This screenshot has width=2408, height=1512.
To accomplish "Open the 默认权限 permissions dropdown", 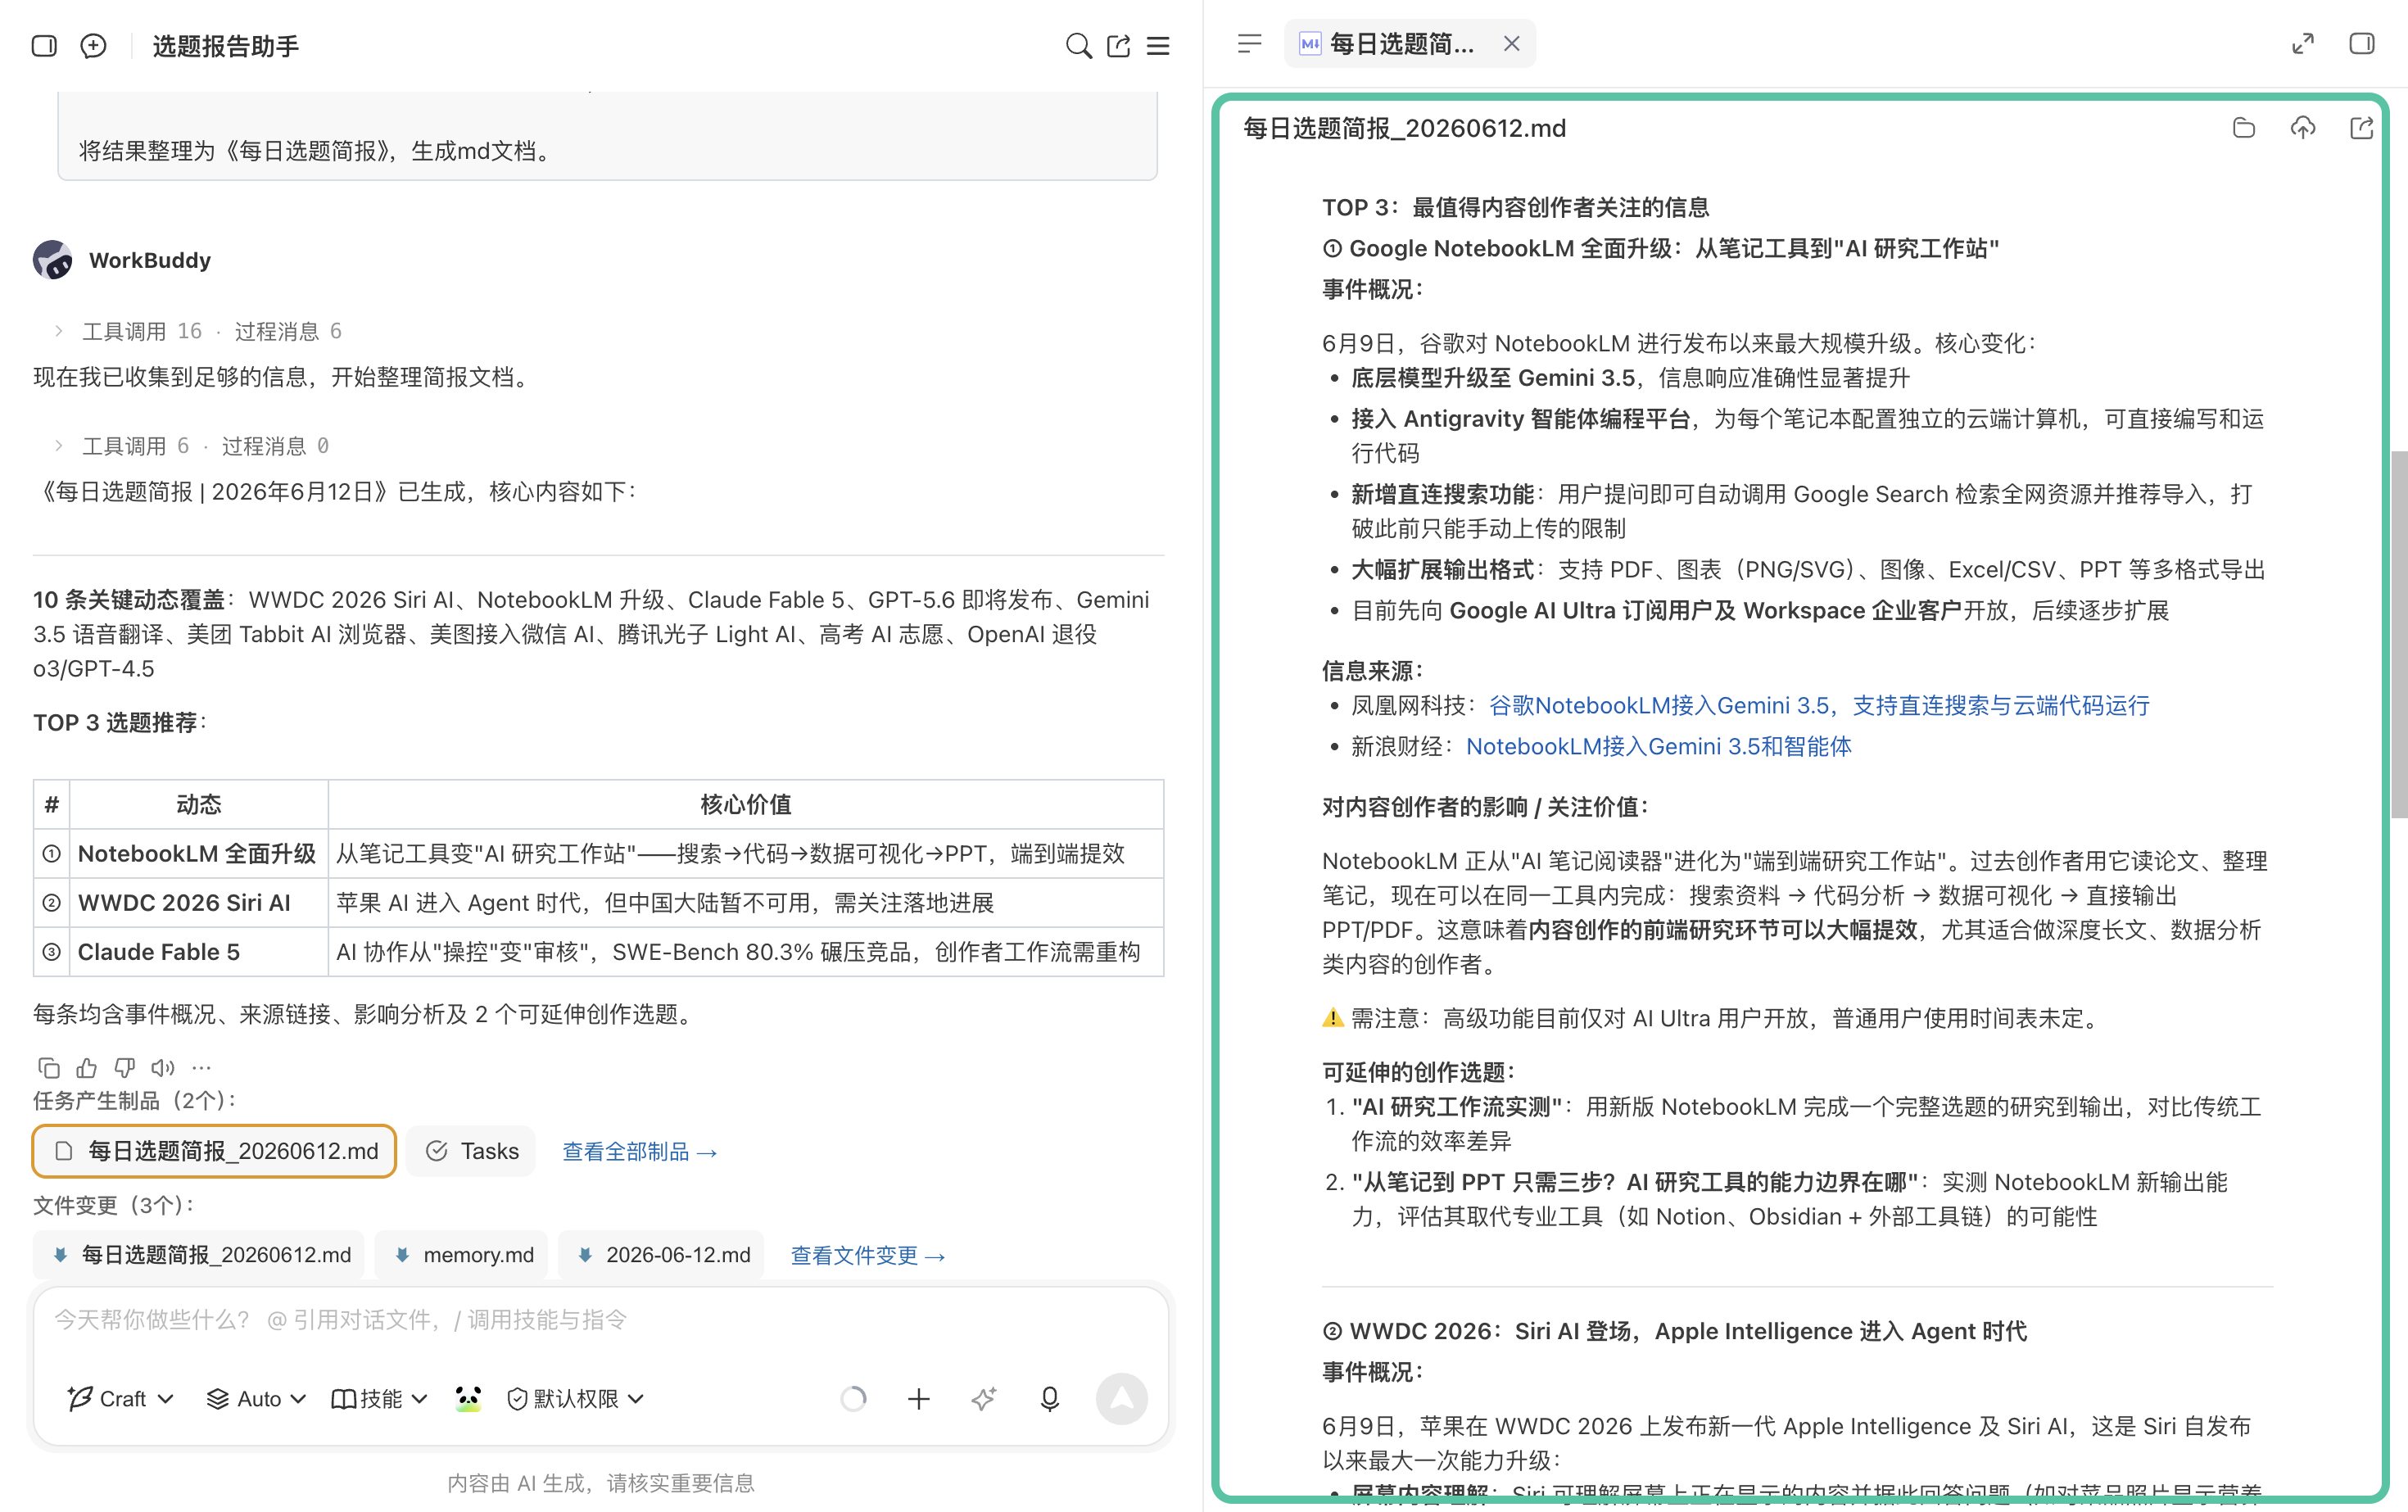I will pos(575,1399).
